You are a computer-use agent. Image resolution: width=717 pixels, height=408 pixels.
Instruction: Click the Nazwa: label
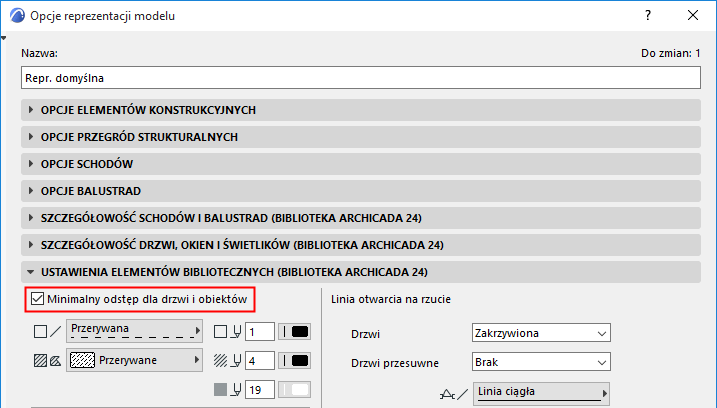tap(39, 53)
